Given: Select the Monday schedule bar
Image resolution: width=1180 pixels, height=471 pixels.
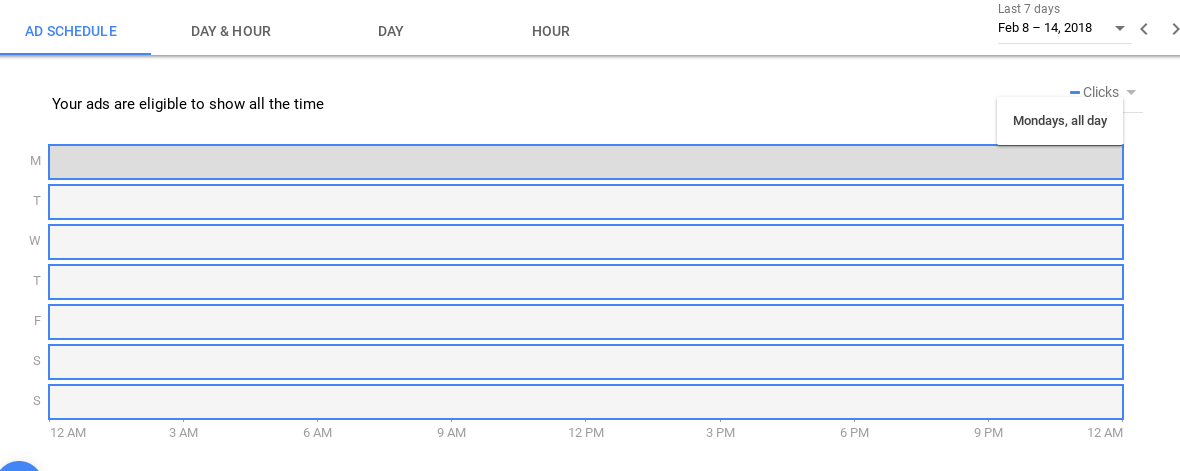Looking at the screenshot, I should click(x=585, y=162).
